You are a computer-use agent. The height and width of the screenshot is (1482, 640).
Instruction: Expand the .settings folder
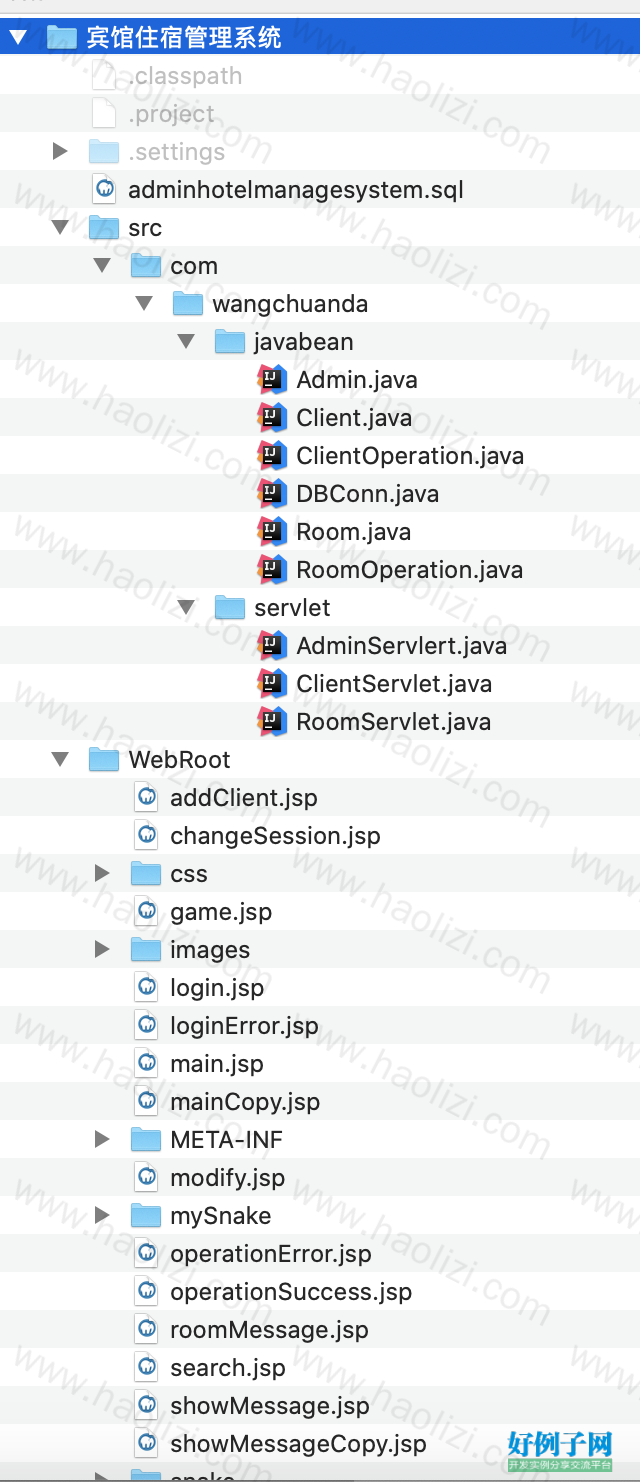click(x=60, y=152)
